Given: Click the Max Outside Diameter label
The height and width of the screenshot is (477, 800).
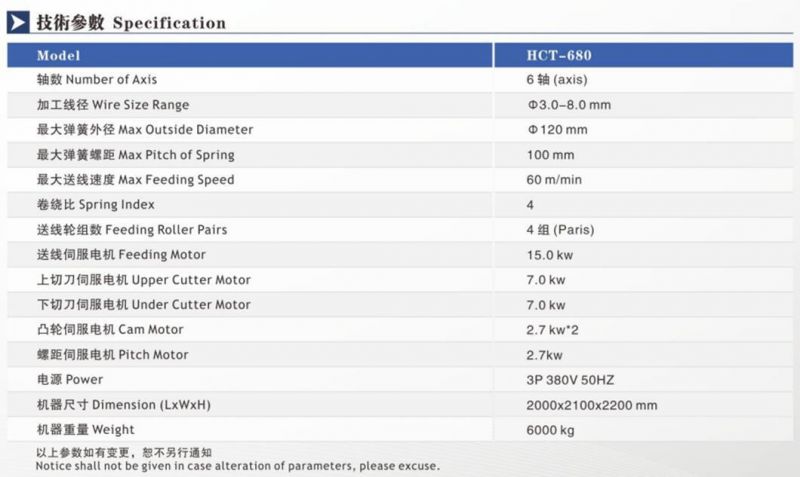Looking at the screenshot, I should pyautogui.click(x=145, y=130).
